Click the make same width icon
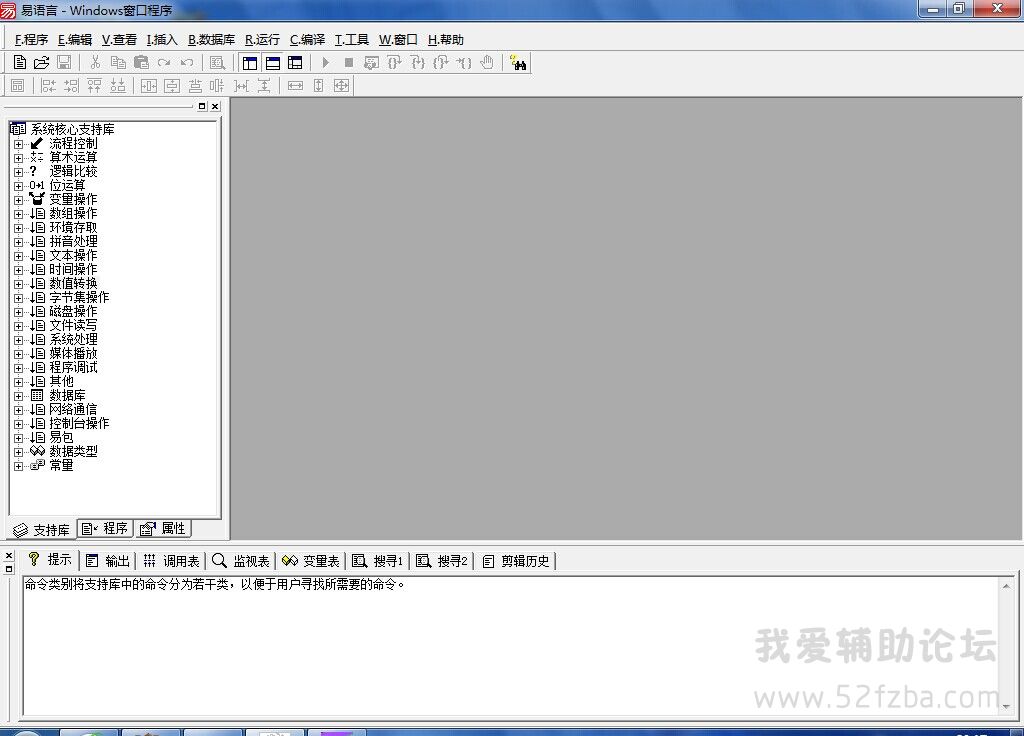Viewport: 1024px width, 736px height. click(295, 86)
